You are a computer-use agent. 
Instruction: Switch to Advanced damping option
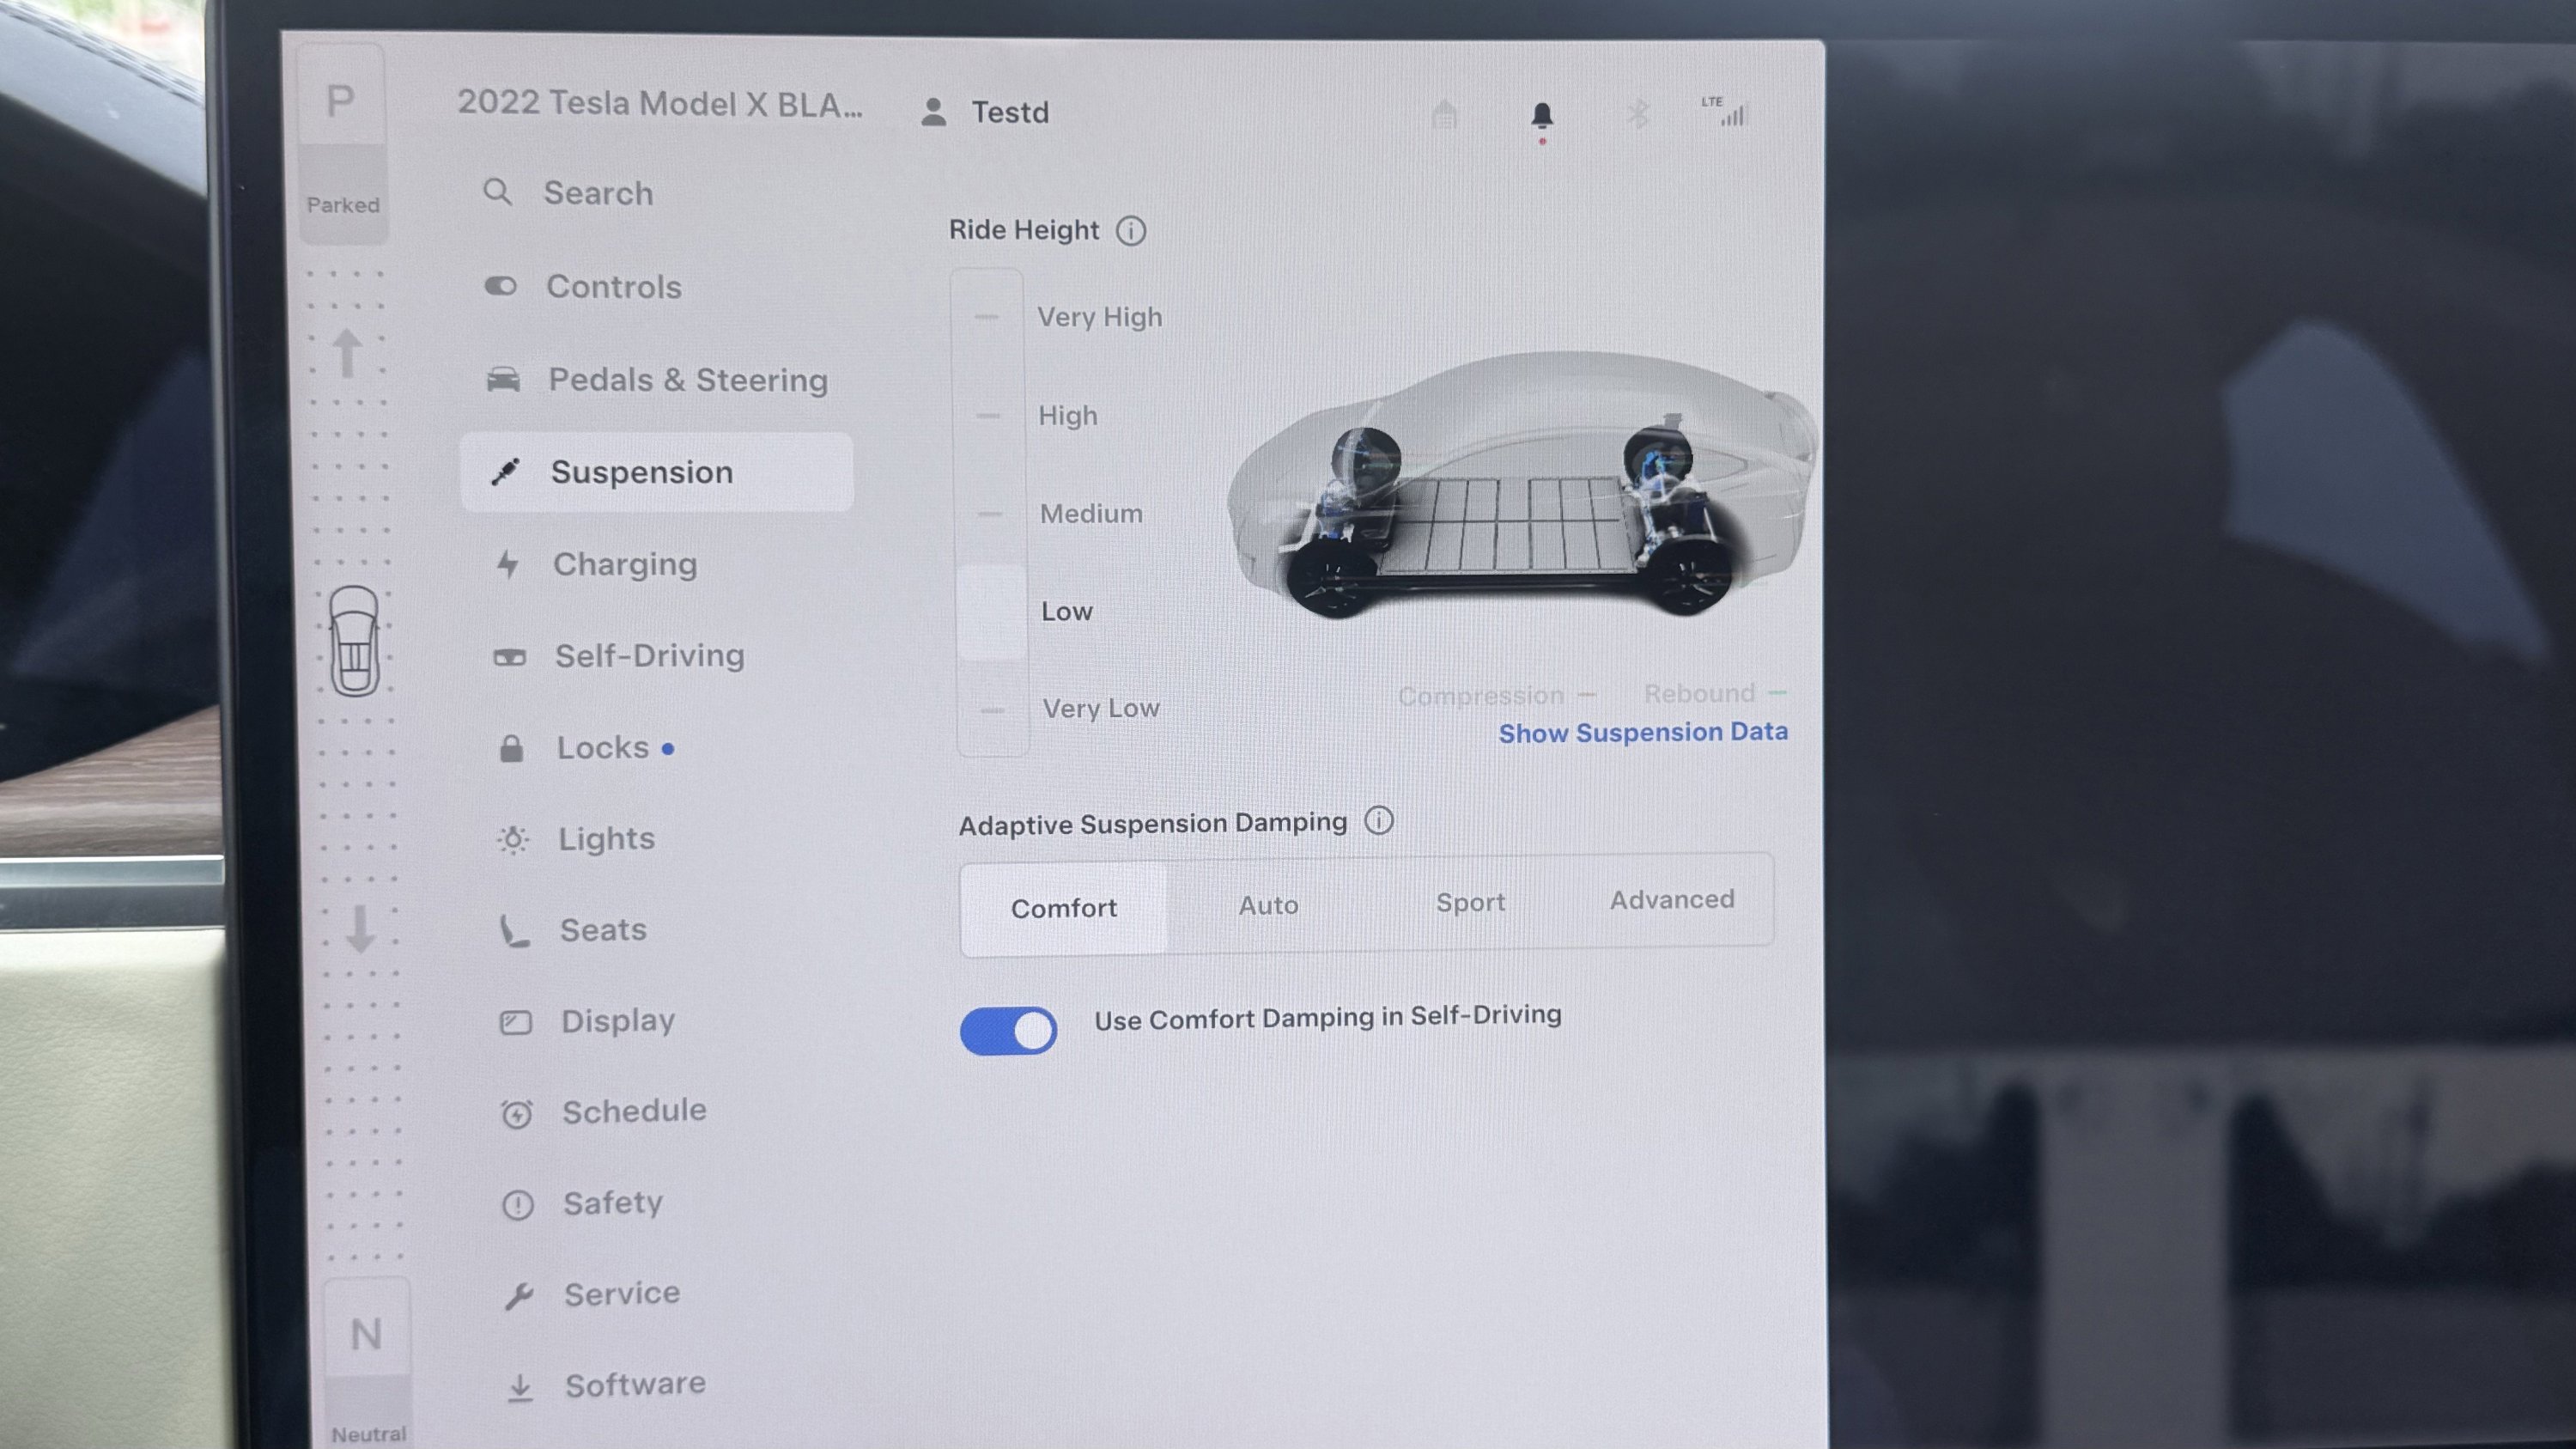[1671, 900]
